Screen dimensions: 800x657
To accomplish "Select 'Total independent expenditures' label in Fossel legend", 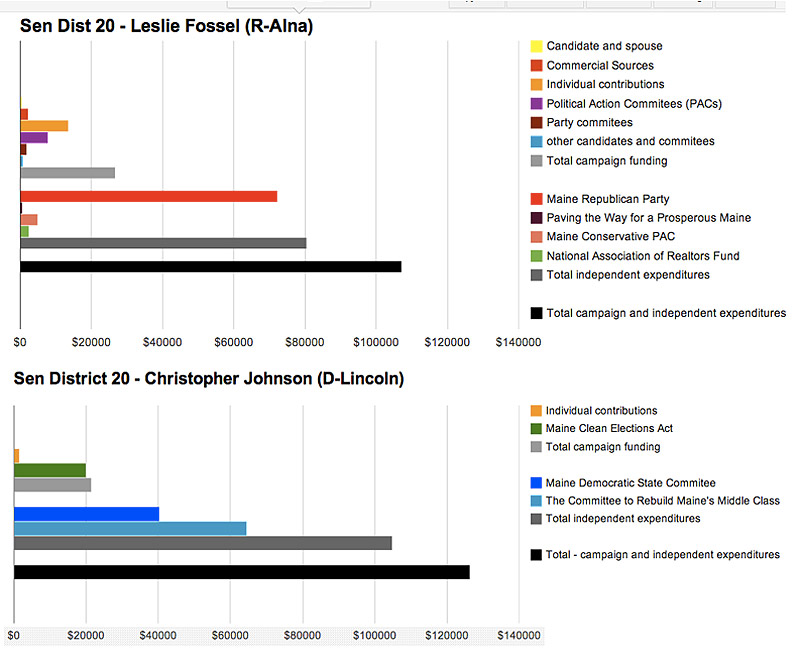I will (628, 275).
